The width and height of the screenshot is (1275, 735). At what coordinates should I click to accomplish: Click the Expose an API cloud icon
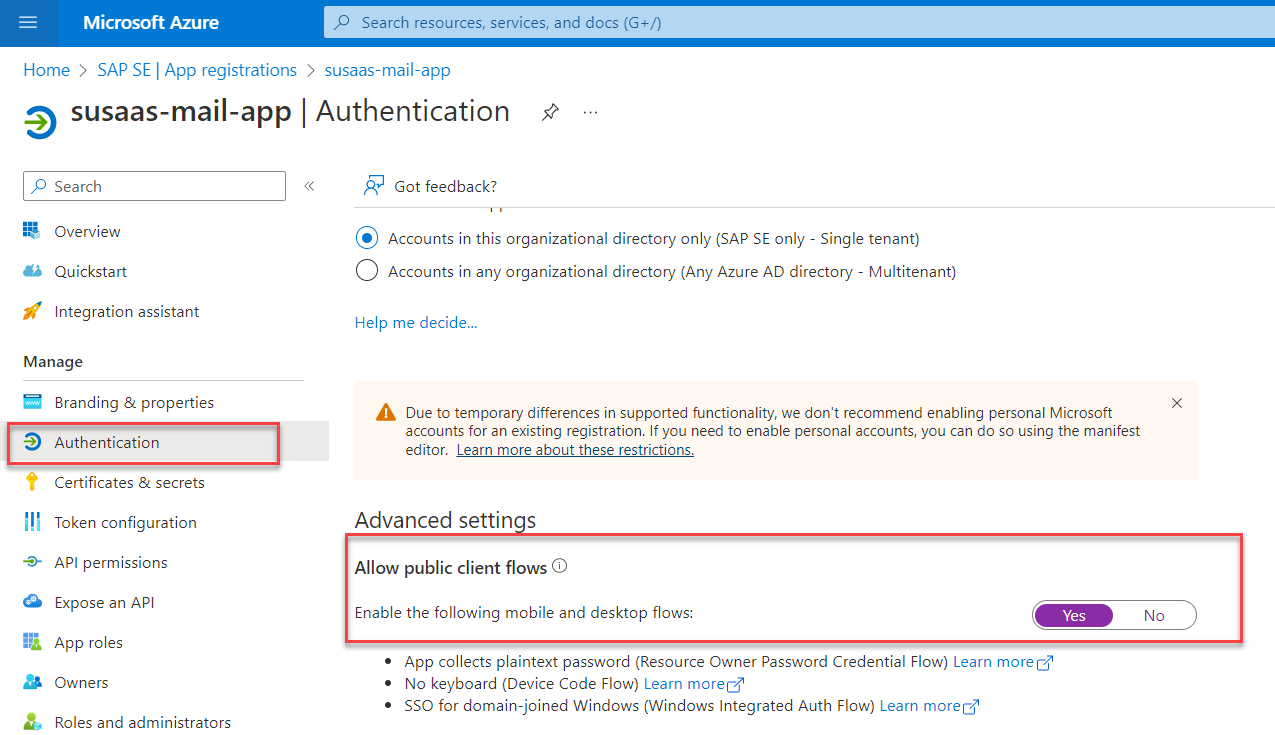[33, 602]
